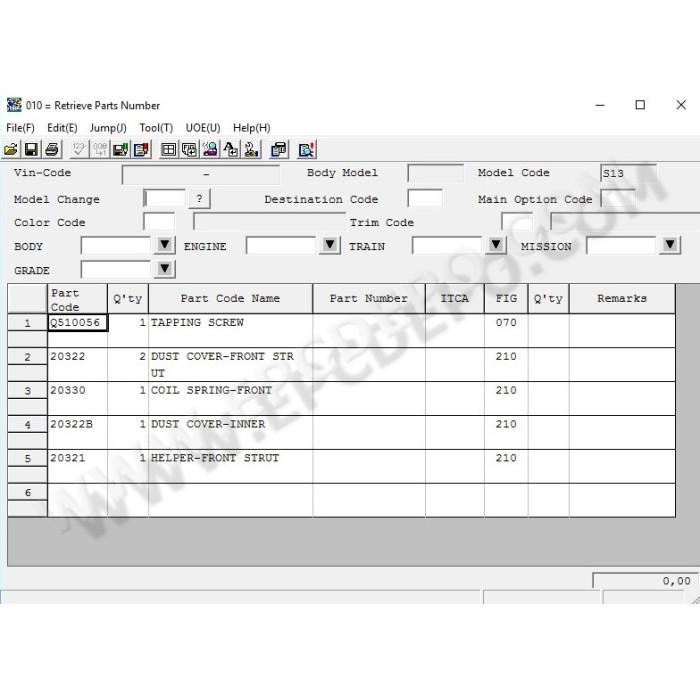The width and height of the screenshot is (700, 700).
Task: Click the Destination Code input field
Action: coord(425,198)
